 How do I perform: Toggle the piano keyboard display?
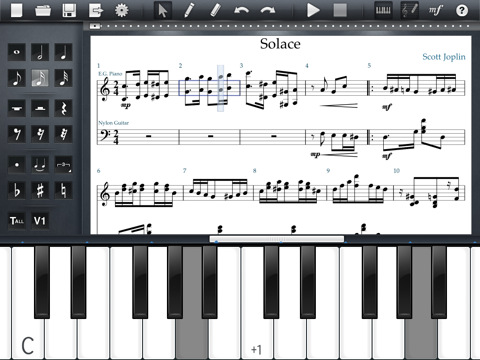pyautogui.click(x=383, y=10)
